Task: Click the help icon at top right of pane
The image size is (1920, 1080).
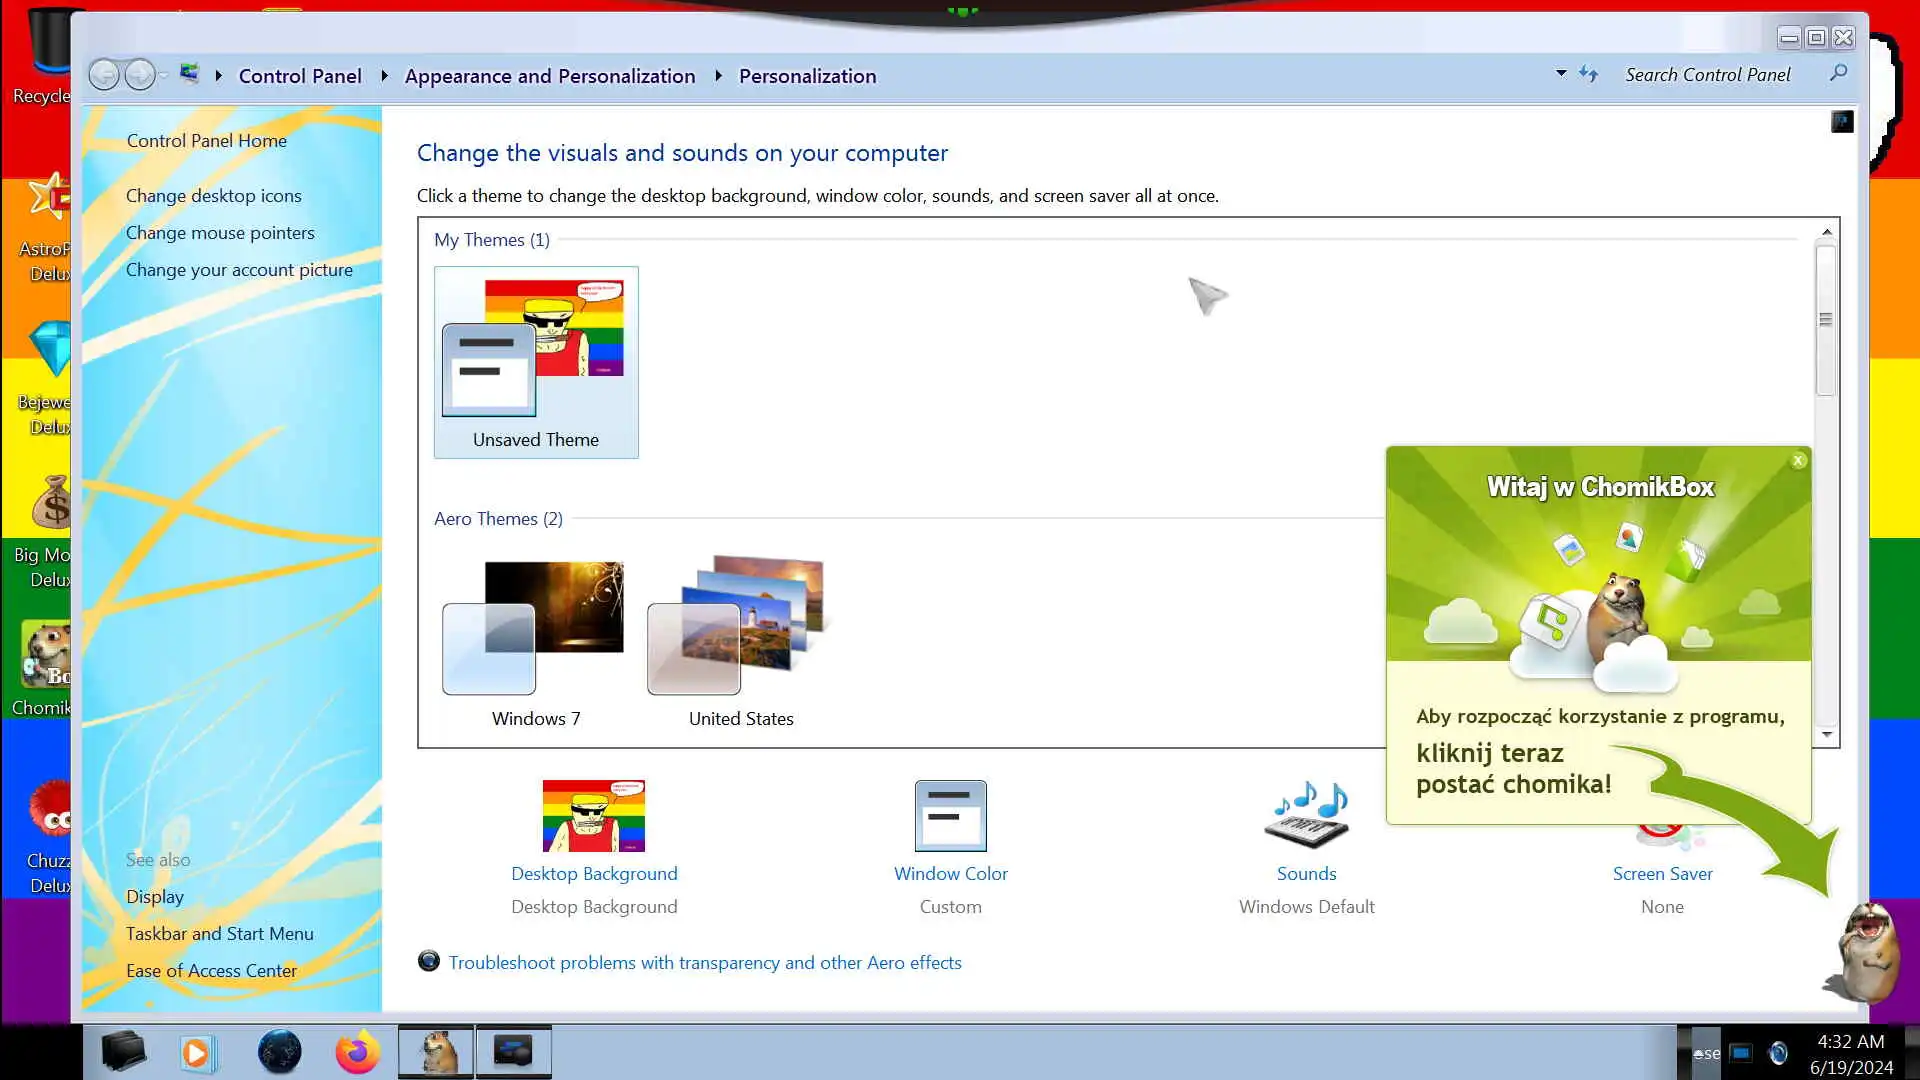Action: (1842, 122)
